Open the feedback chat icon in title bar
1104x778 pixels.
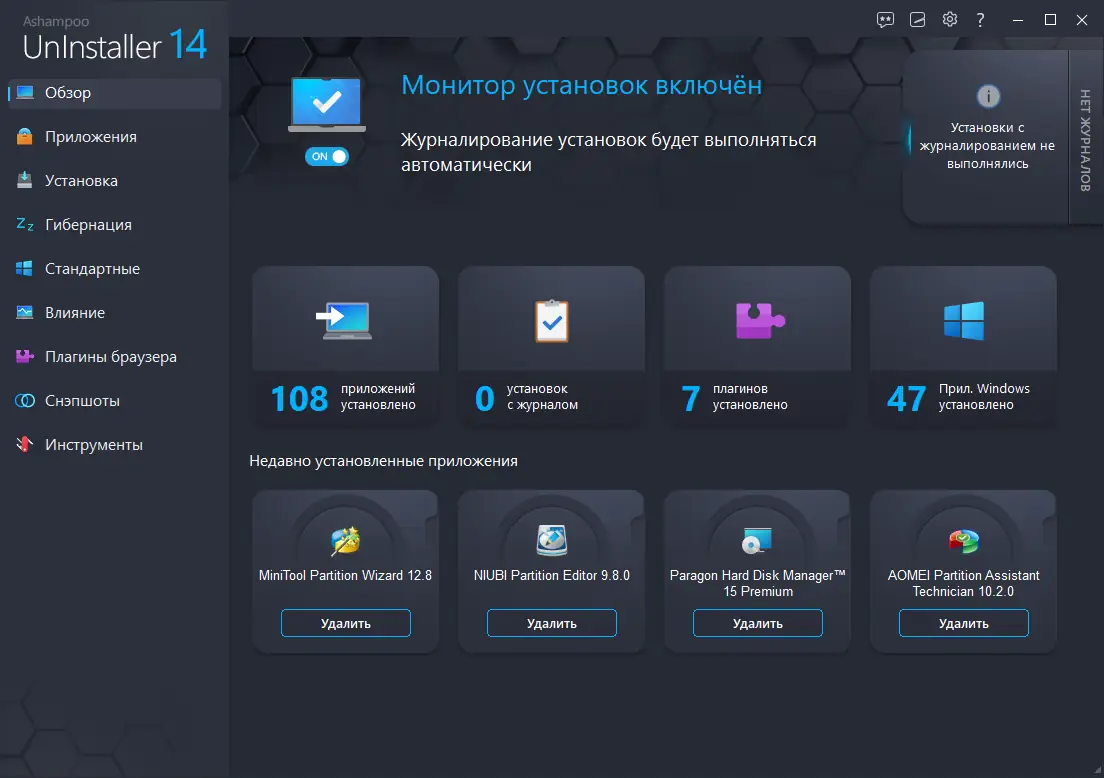885,20
